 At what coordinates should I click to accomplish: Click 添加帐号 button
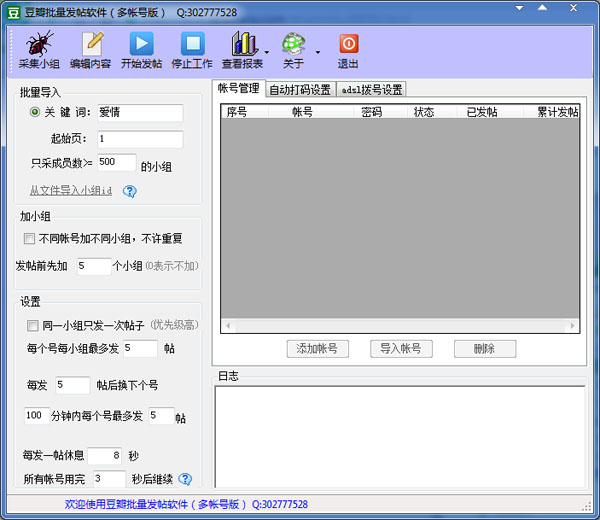click(318, 349)
